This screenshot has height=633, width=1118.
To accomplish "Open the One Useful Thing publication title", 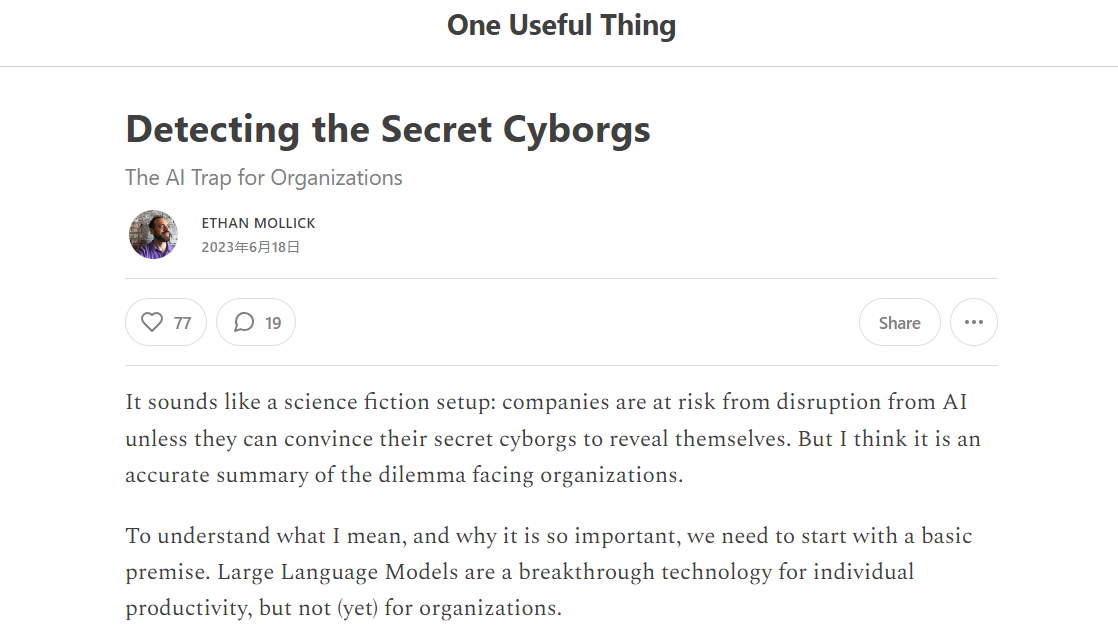I will coord(561,26).
